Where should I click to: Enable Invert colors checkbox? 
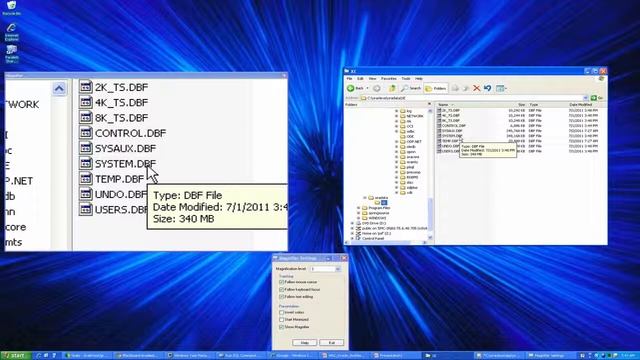pyautogui.click(x=282, y=312)
